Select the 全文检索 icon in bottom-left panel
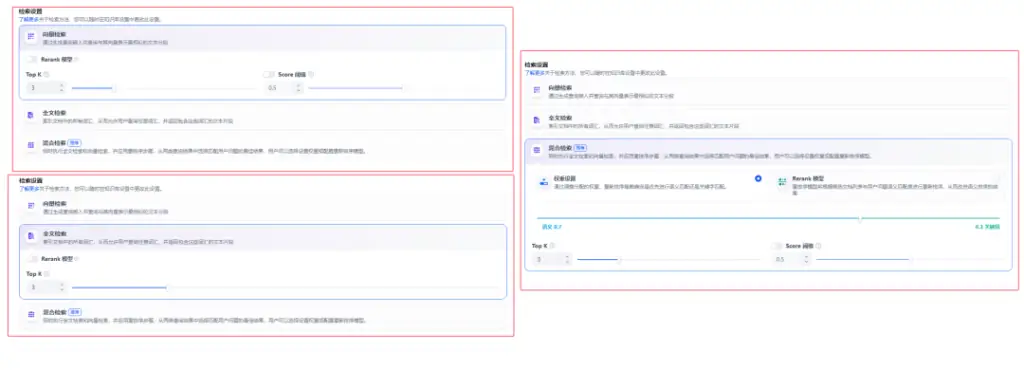1024x370 pixels. point(31,236)
